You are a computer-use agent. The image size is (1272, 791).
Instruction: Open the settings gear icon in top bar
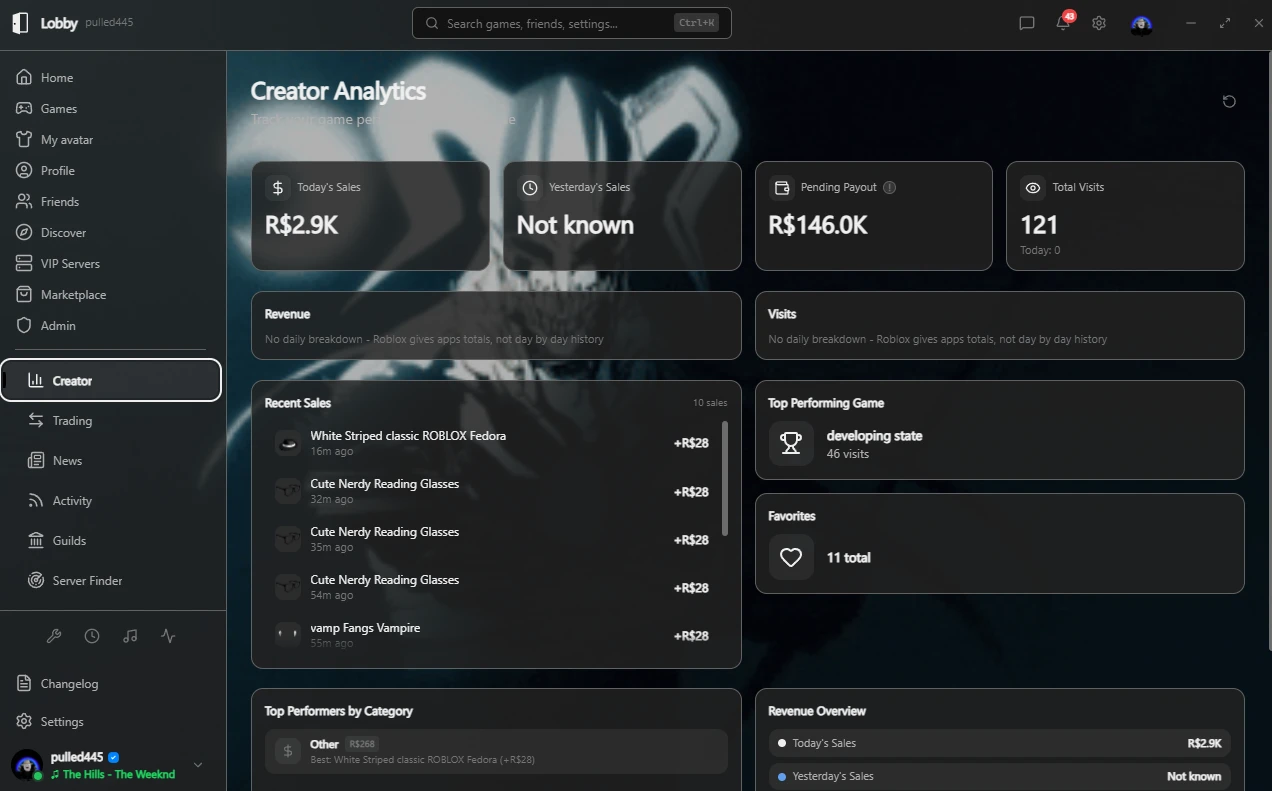pyautogui.click(x=1099, y=23)
